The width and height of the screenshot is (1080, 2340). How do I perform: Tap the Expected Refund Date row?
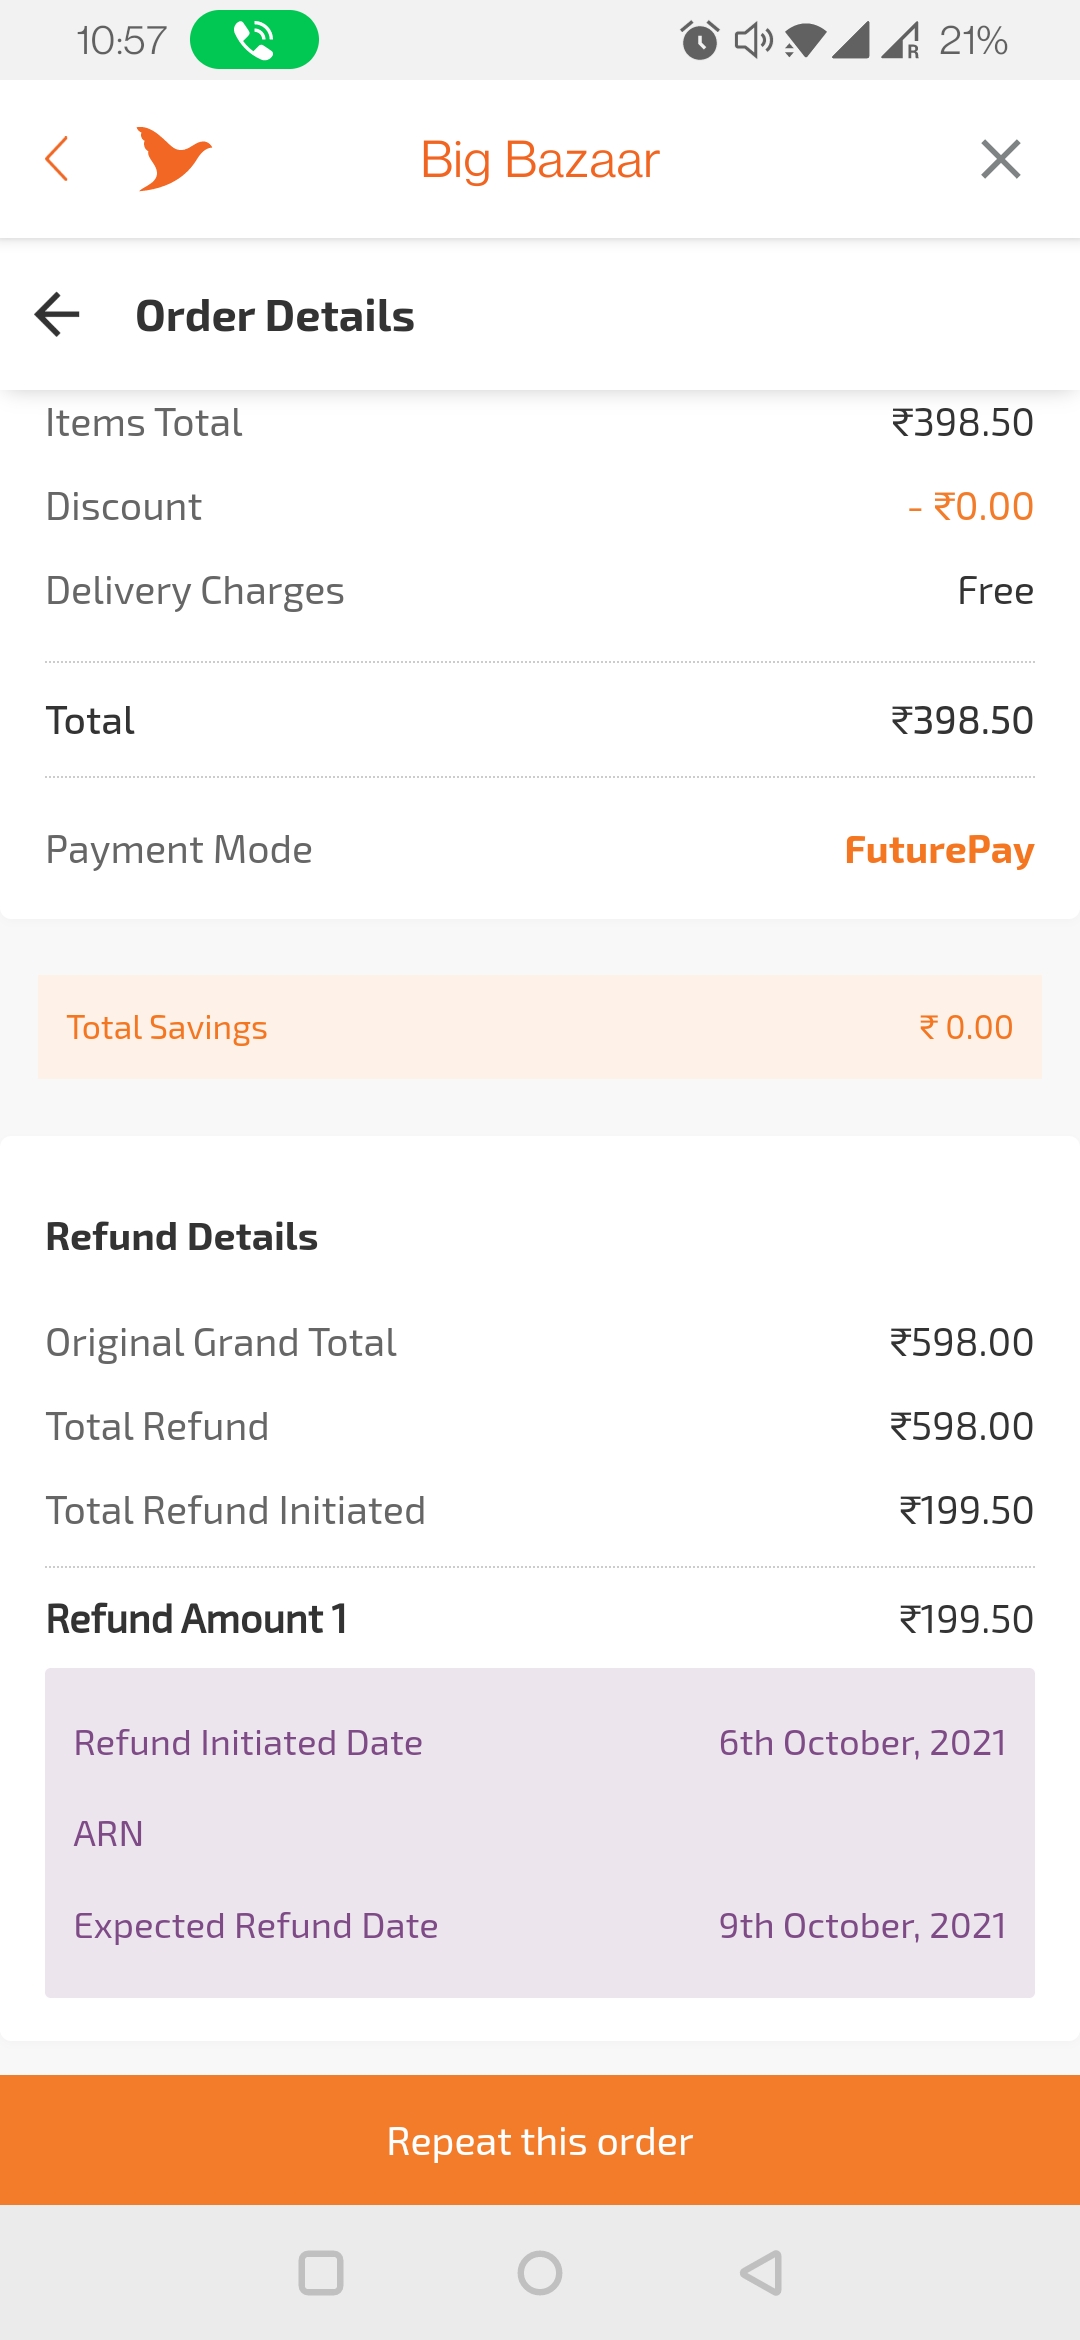pos(540,1926)
